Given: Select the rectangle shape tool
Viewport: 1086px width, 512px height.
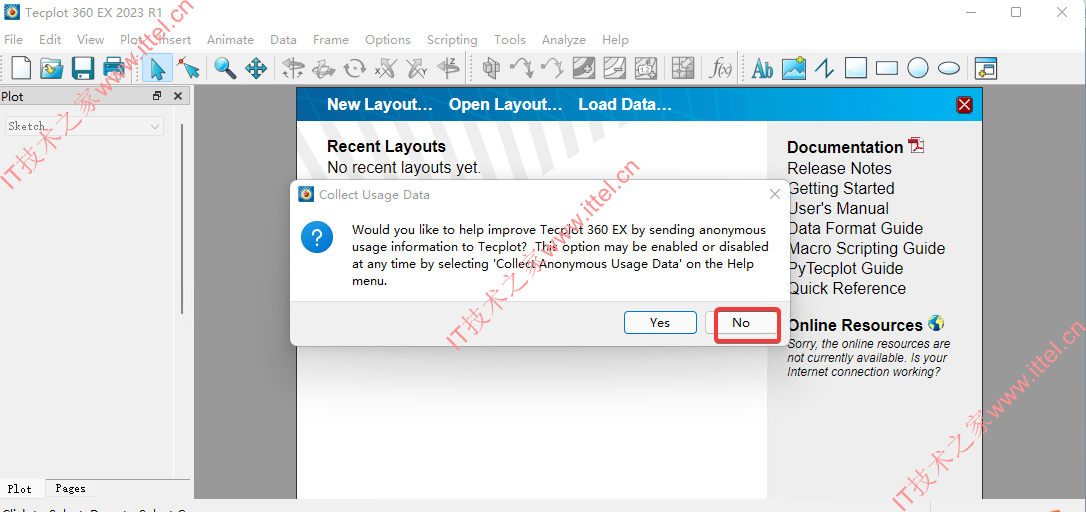Looking at the screenshot, I should click(x=887, y=68).
